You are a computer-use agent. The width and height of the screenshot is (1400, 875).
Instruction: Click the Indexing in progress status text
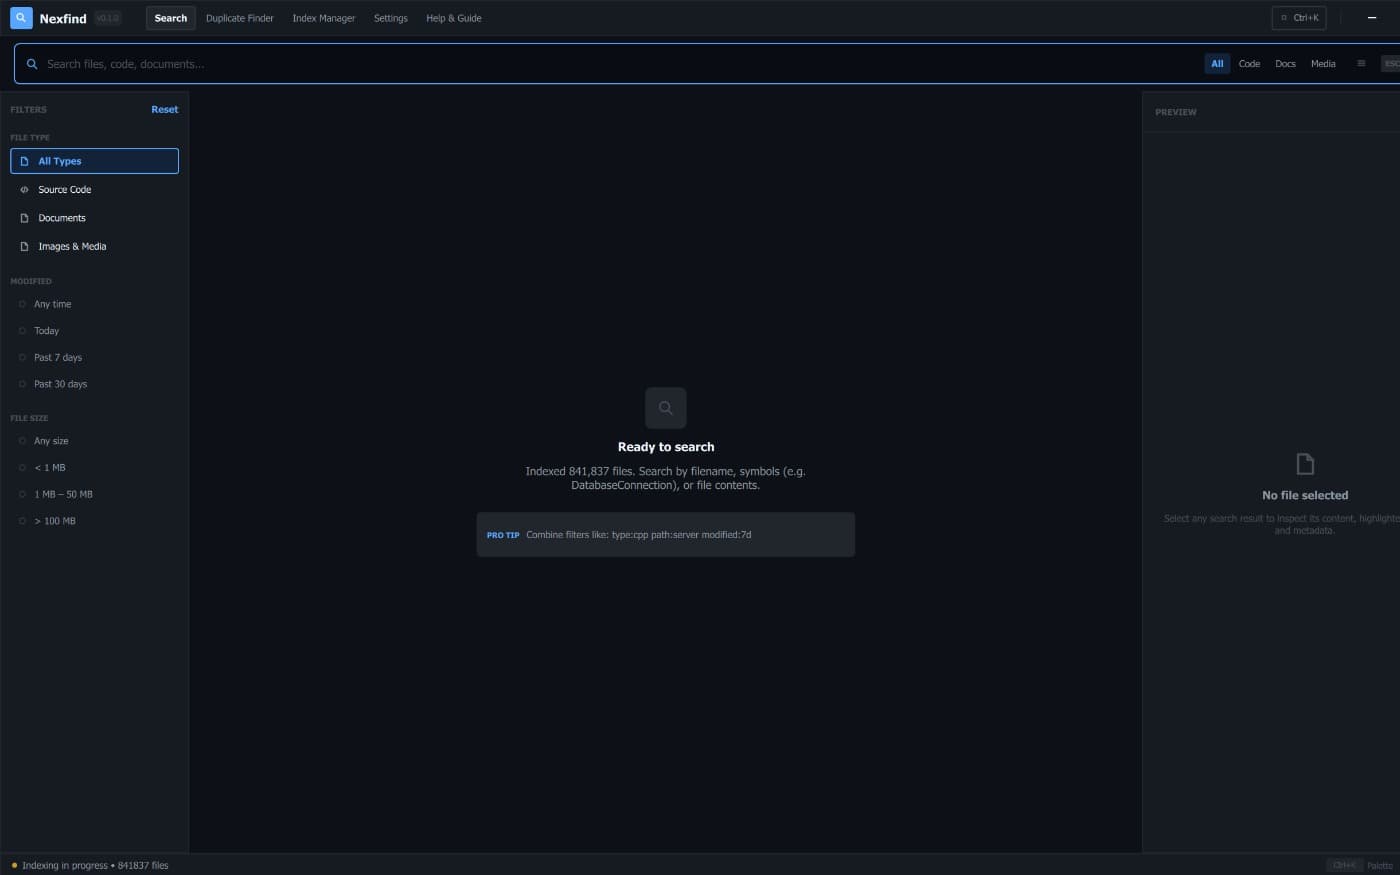click(x=95, y=866)
